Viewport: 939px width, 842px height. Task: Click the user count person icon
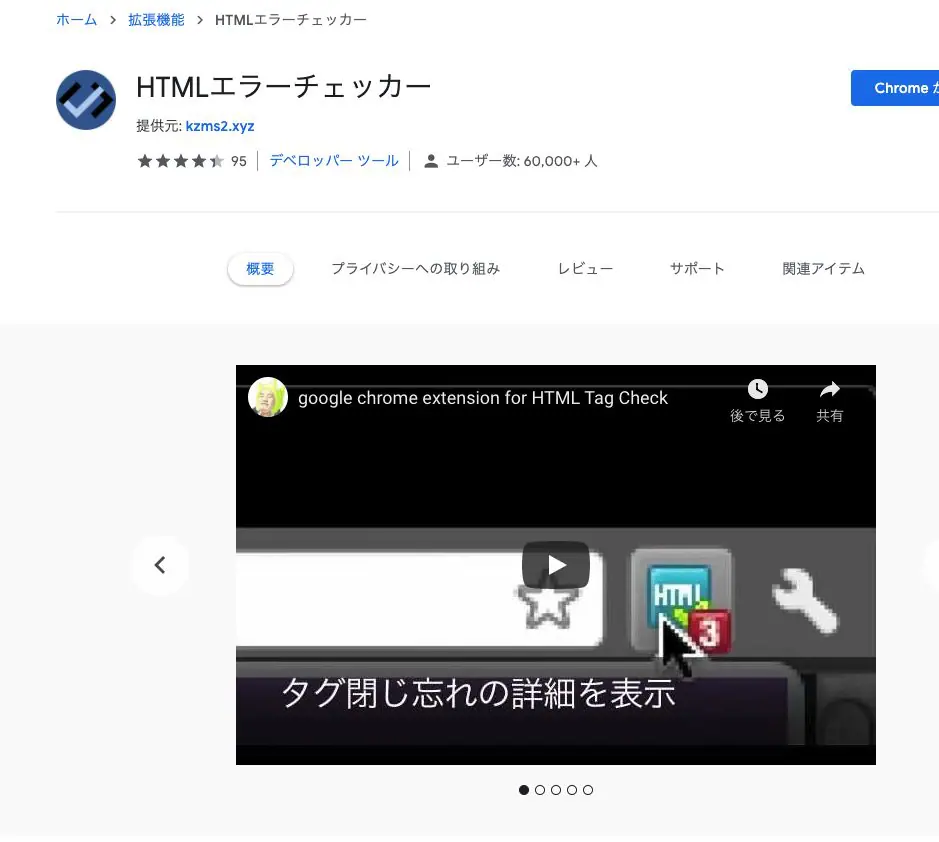431,161
